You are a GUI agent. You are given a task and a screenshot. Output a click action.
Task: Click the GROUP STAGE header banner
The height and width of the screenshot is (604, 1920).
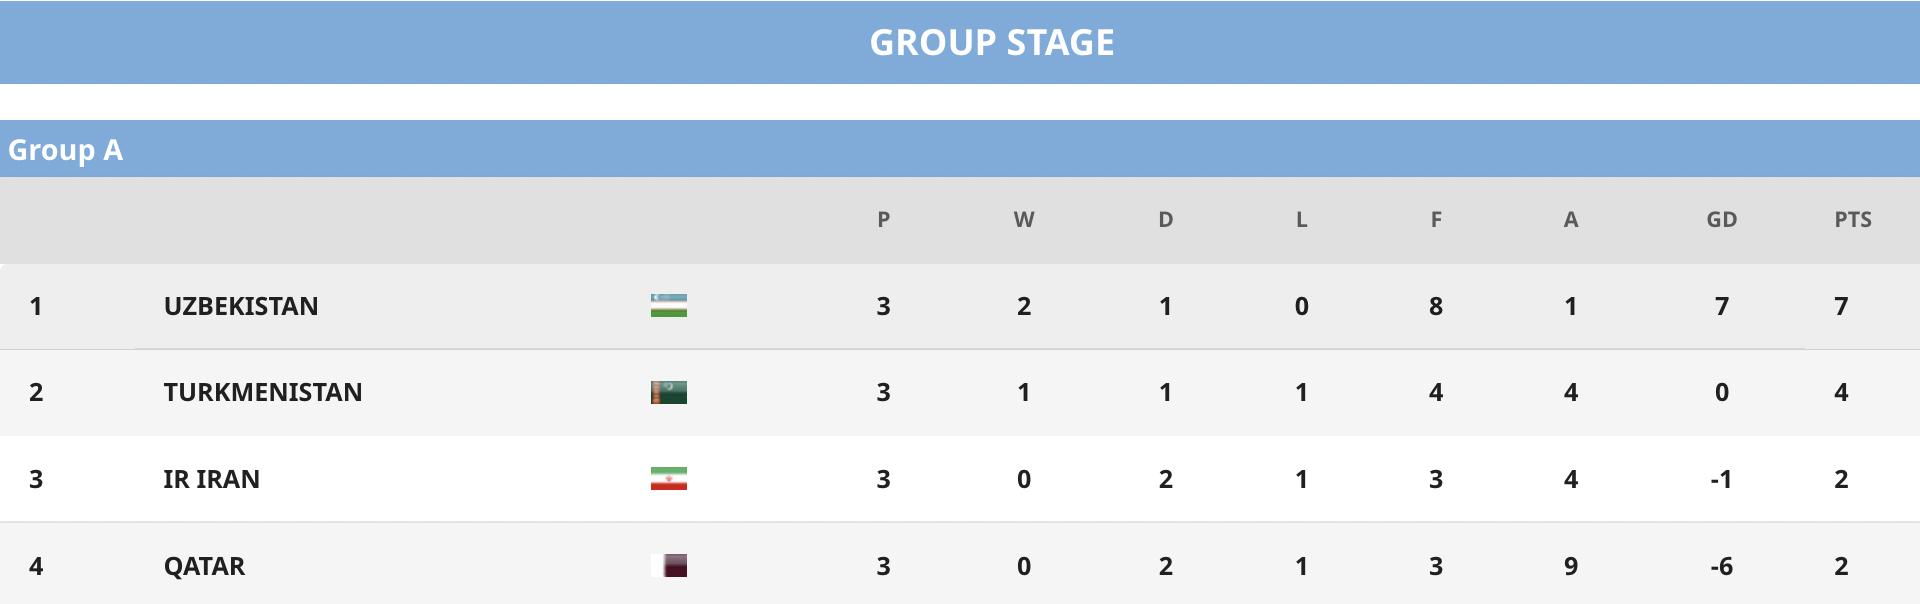point(960,42)
